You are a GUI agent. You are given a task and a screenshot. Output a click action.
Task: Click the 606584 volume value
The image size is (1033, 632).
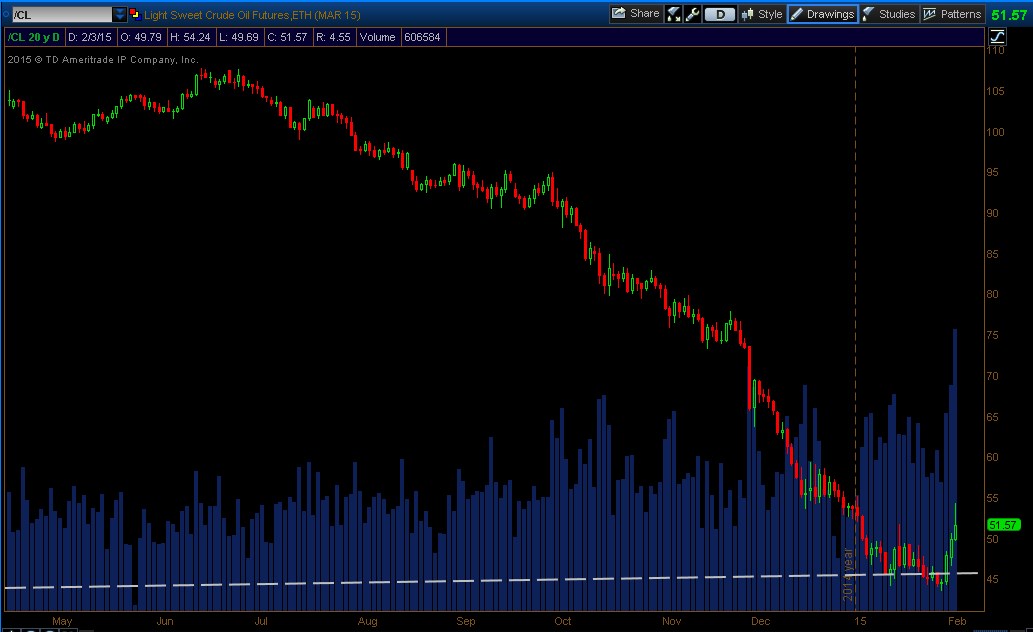(422, 38)
